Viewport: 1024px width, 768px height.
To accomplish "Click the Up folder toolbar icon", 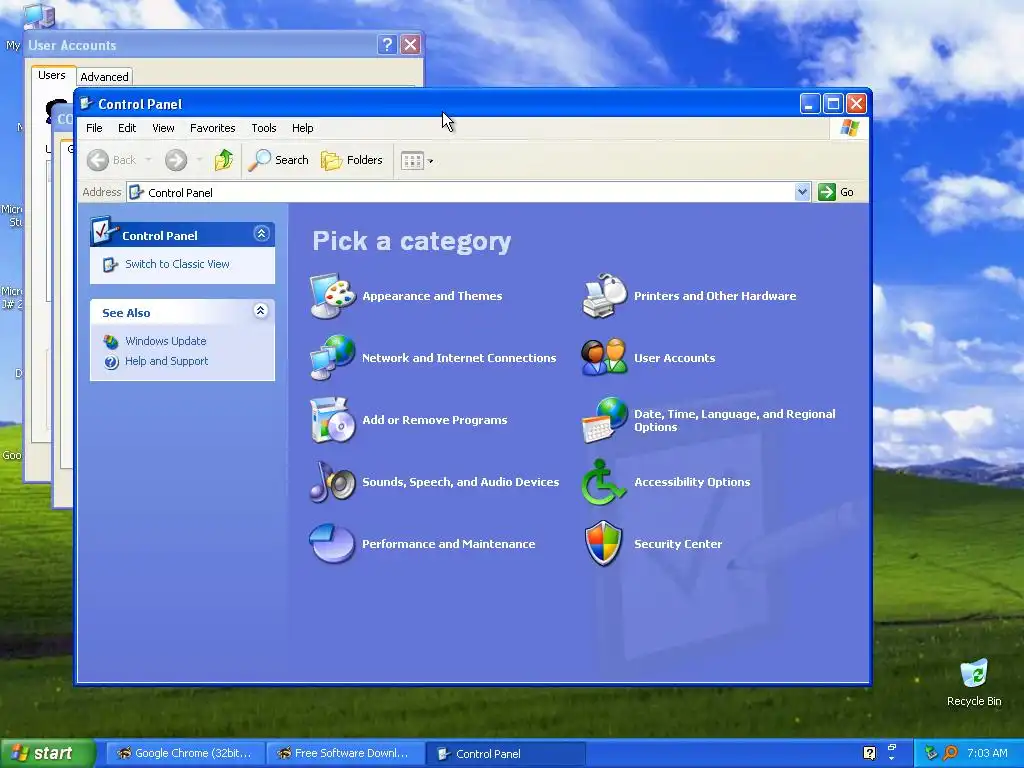I will tap(223, 160).
